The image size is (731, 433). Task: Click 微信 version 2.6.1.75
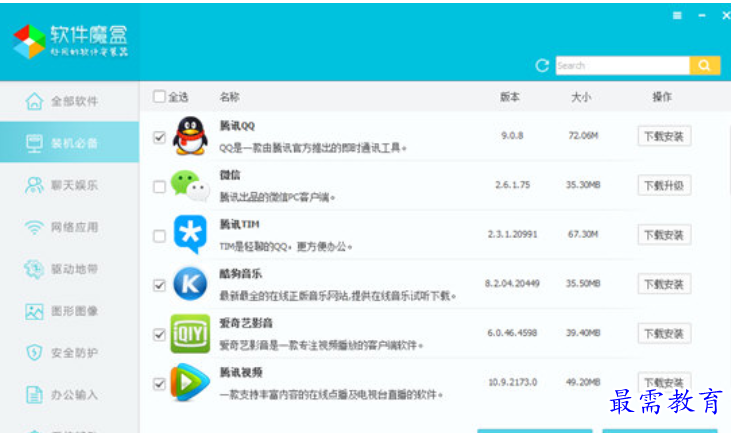(x=512, y=185)
